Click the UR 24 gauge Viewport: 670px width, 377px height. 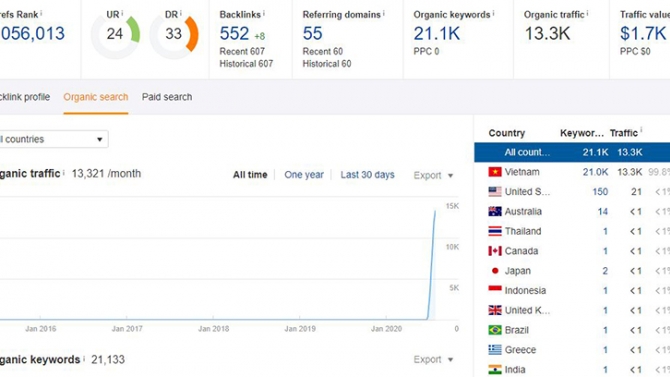tap(115, 35)
